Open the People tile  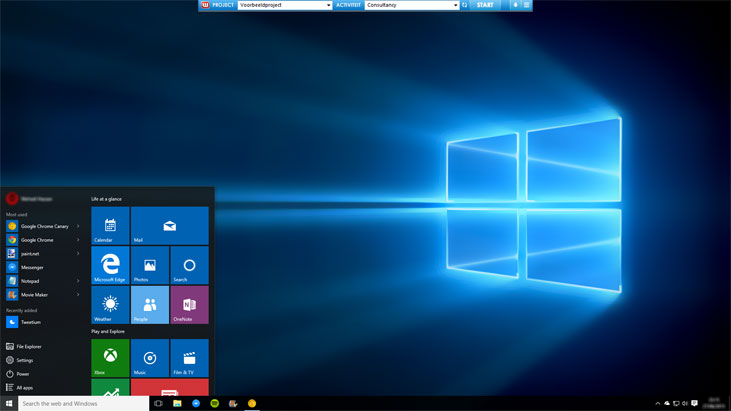149,305
